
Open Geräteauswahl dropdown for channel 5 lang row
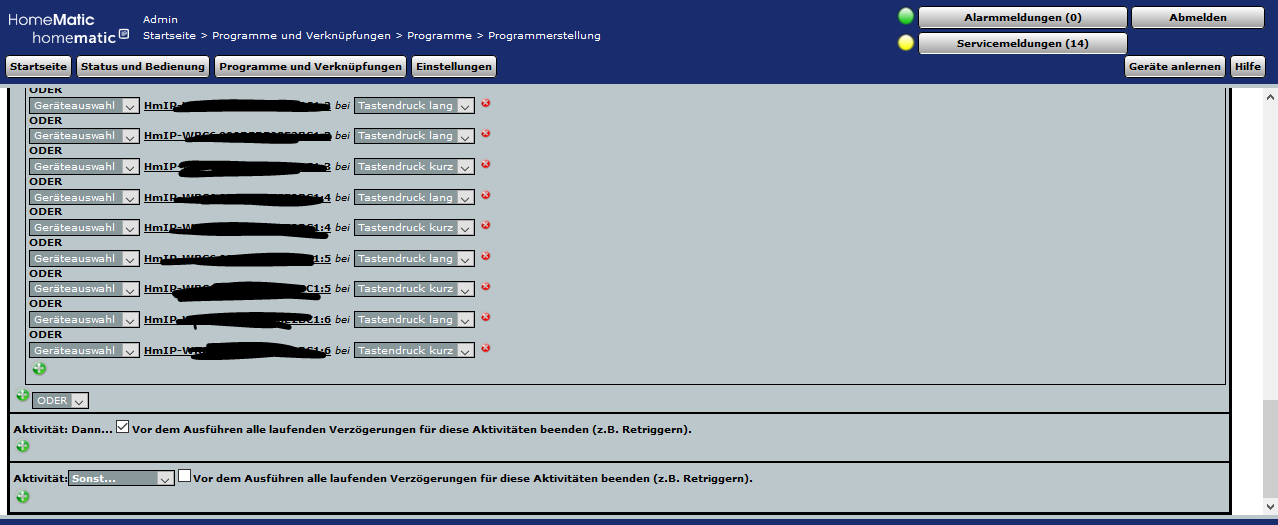click(84, 259)
